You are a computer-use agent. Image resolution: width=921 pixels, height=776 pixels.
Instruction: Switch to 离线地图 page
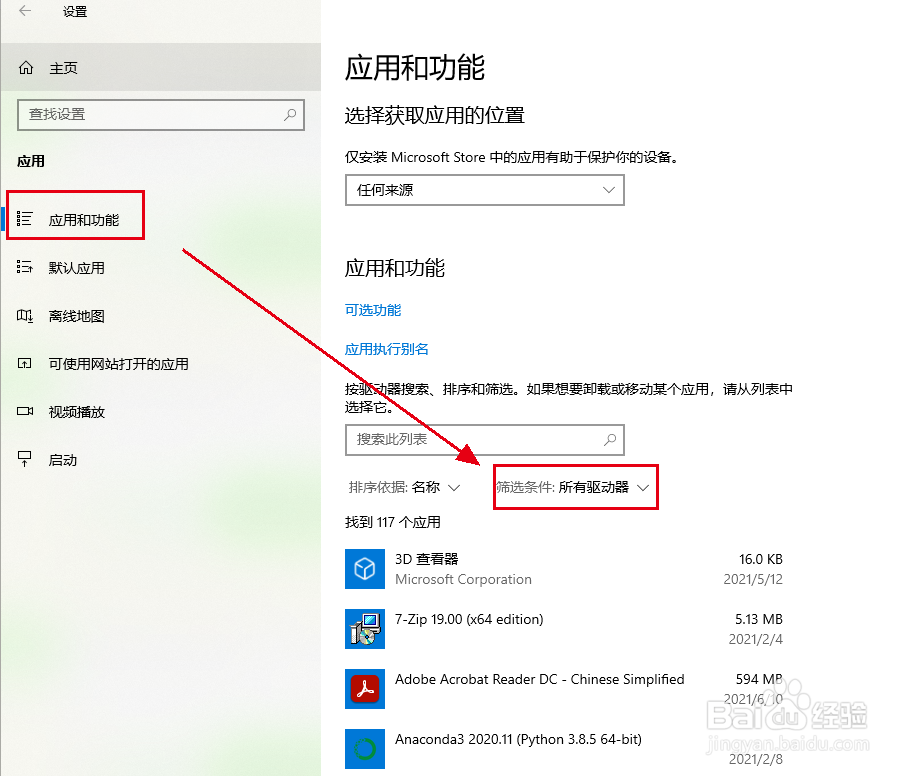[160, 316]
